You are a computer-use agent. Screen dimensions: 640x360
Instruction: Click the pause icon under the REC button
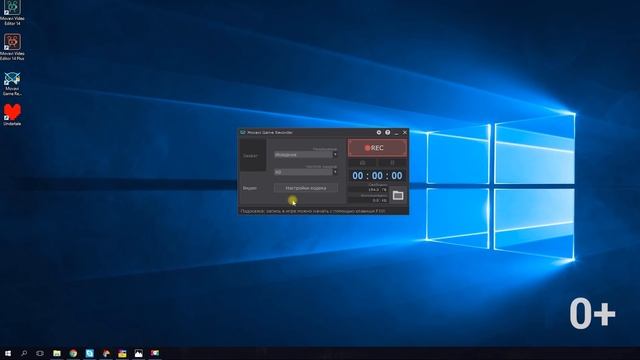click(x=392, y=162)
